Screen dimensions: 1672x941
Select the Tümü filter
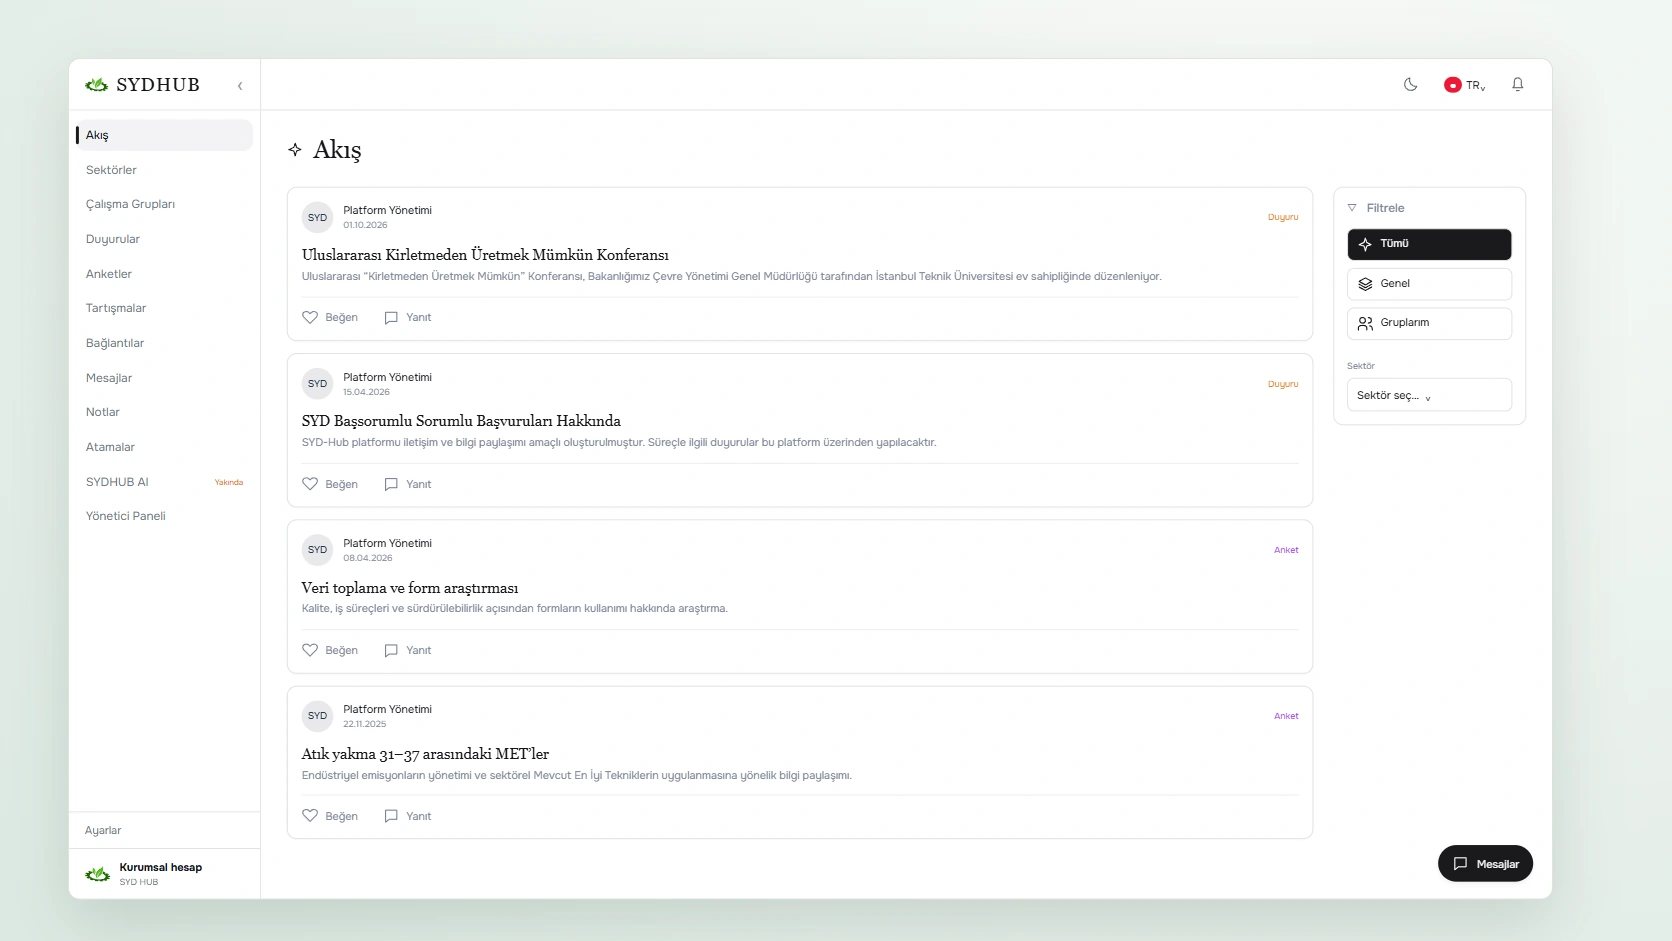click(x=1429, y=244)
